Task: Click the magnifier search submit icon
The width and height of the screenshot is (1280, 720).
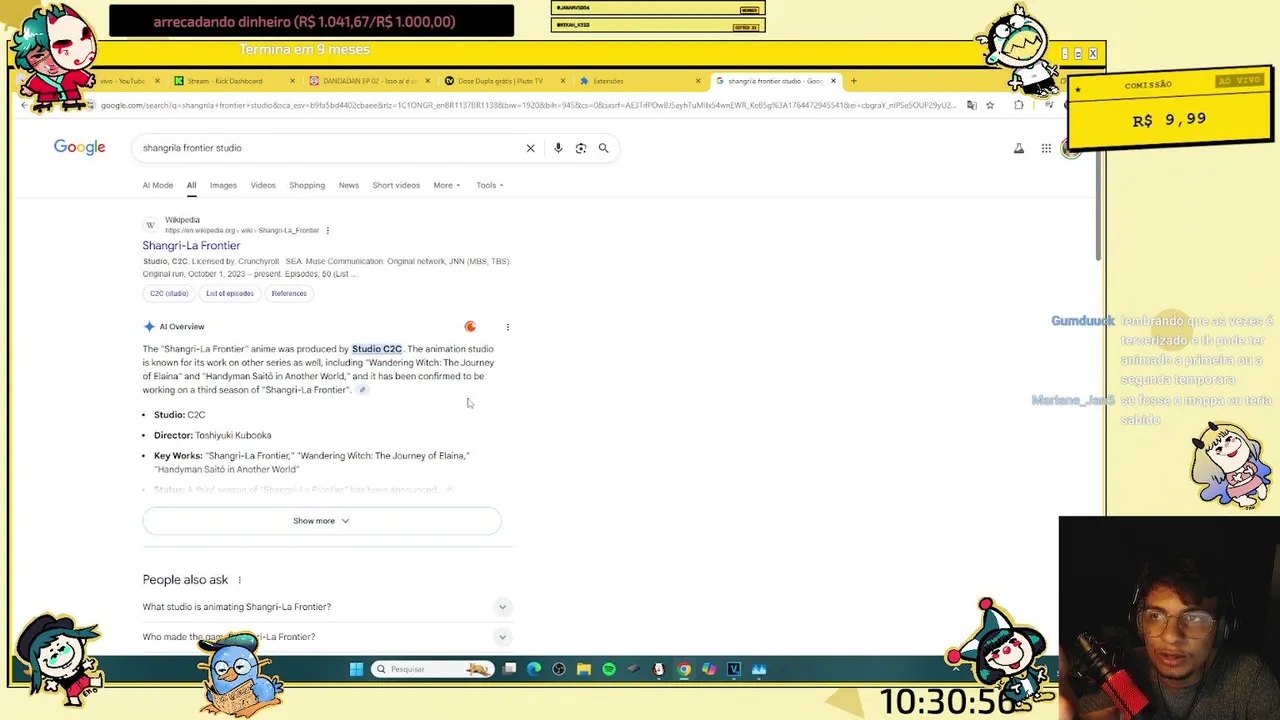Action: click(x=603, y=148)
